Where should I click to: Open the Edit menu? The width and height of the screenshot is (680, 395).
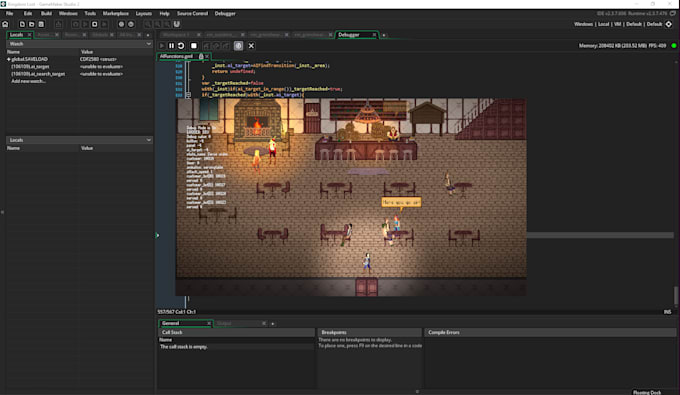coord(28,13)
